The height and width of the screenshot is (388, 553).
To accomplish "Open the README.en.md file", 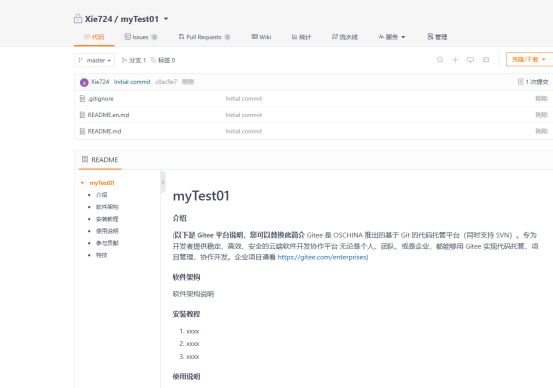I will click(108, 115).
